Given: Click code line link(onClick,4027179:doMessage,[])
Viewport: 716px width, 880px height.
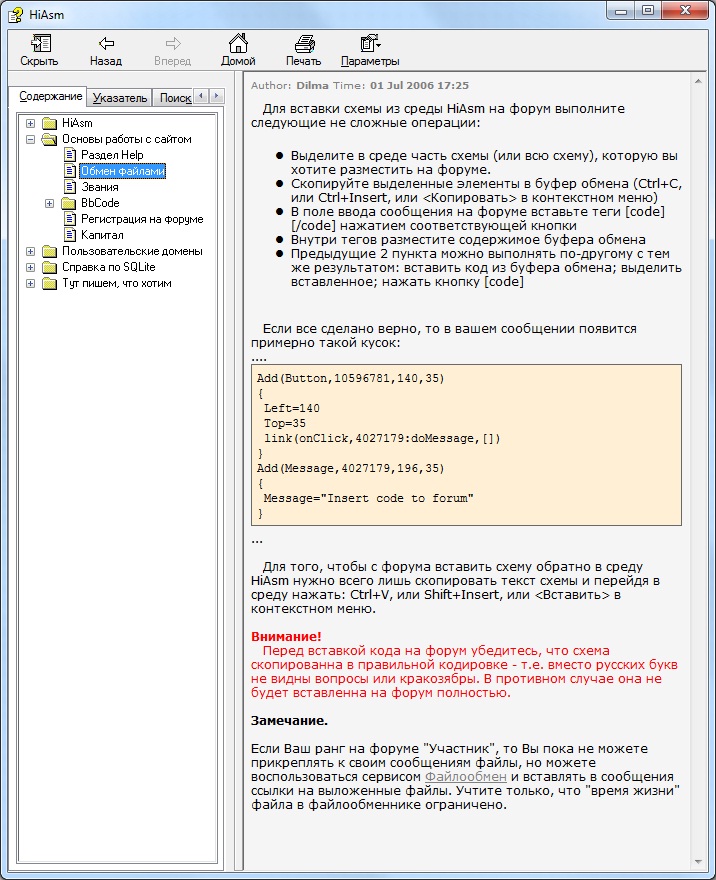Looking at the screenshot, I should (x=382, y=438).
